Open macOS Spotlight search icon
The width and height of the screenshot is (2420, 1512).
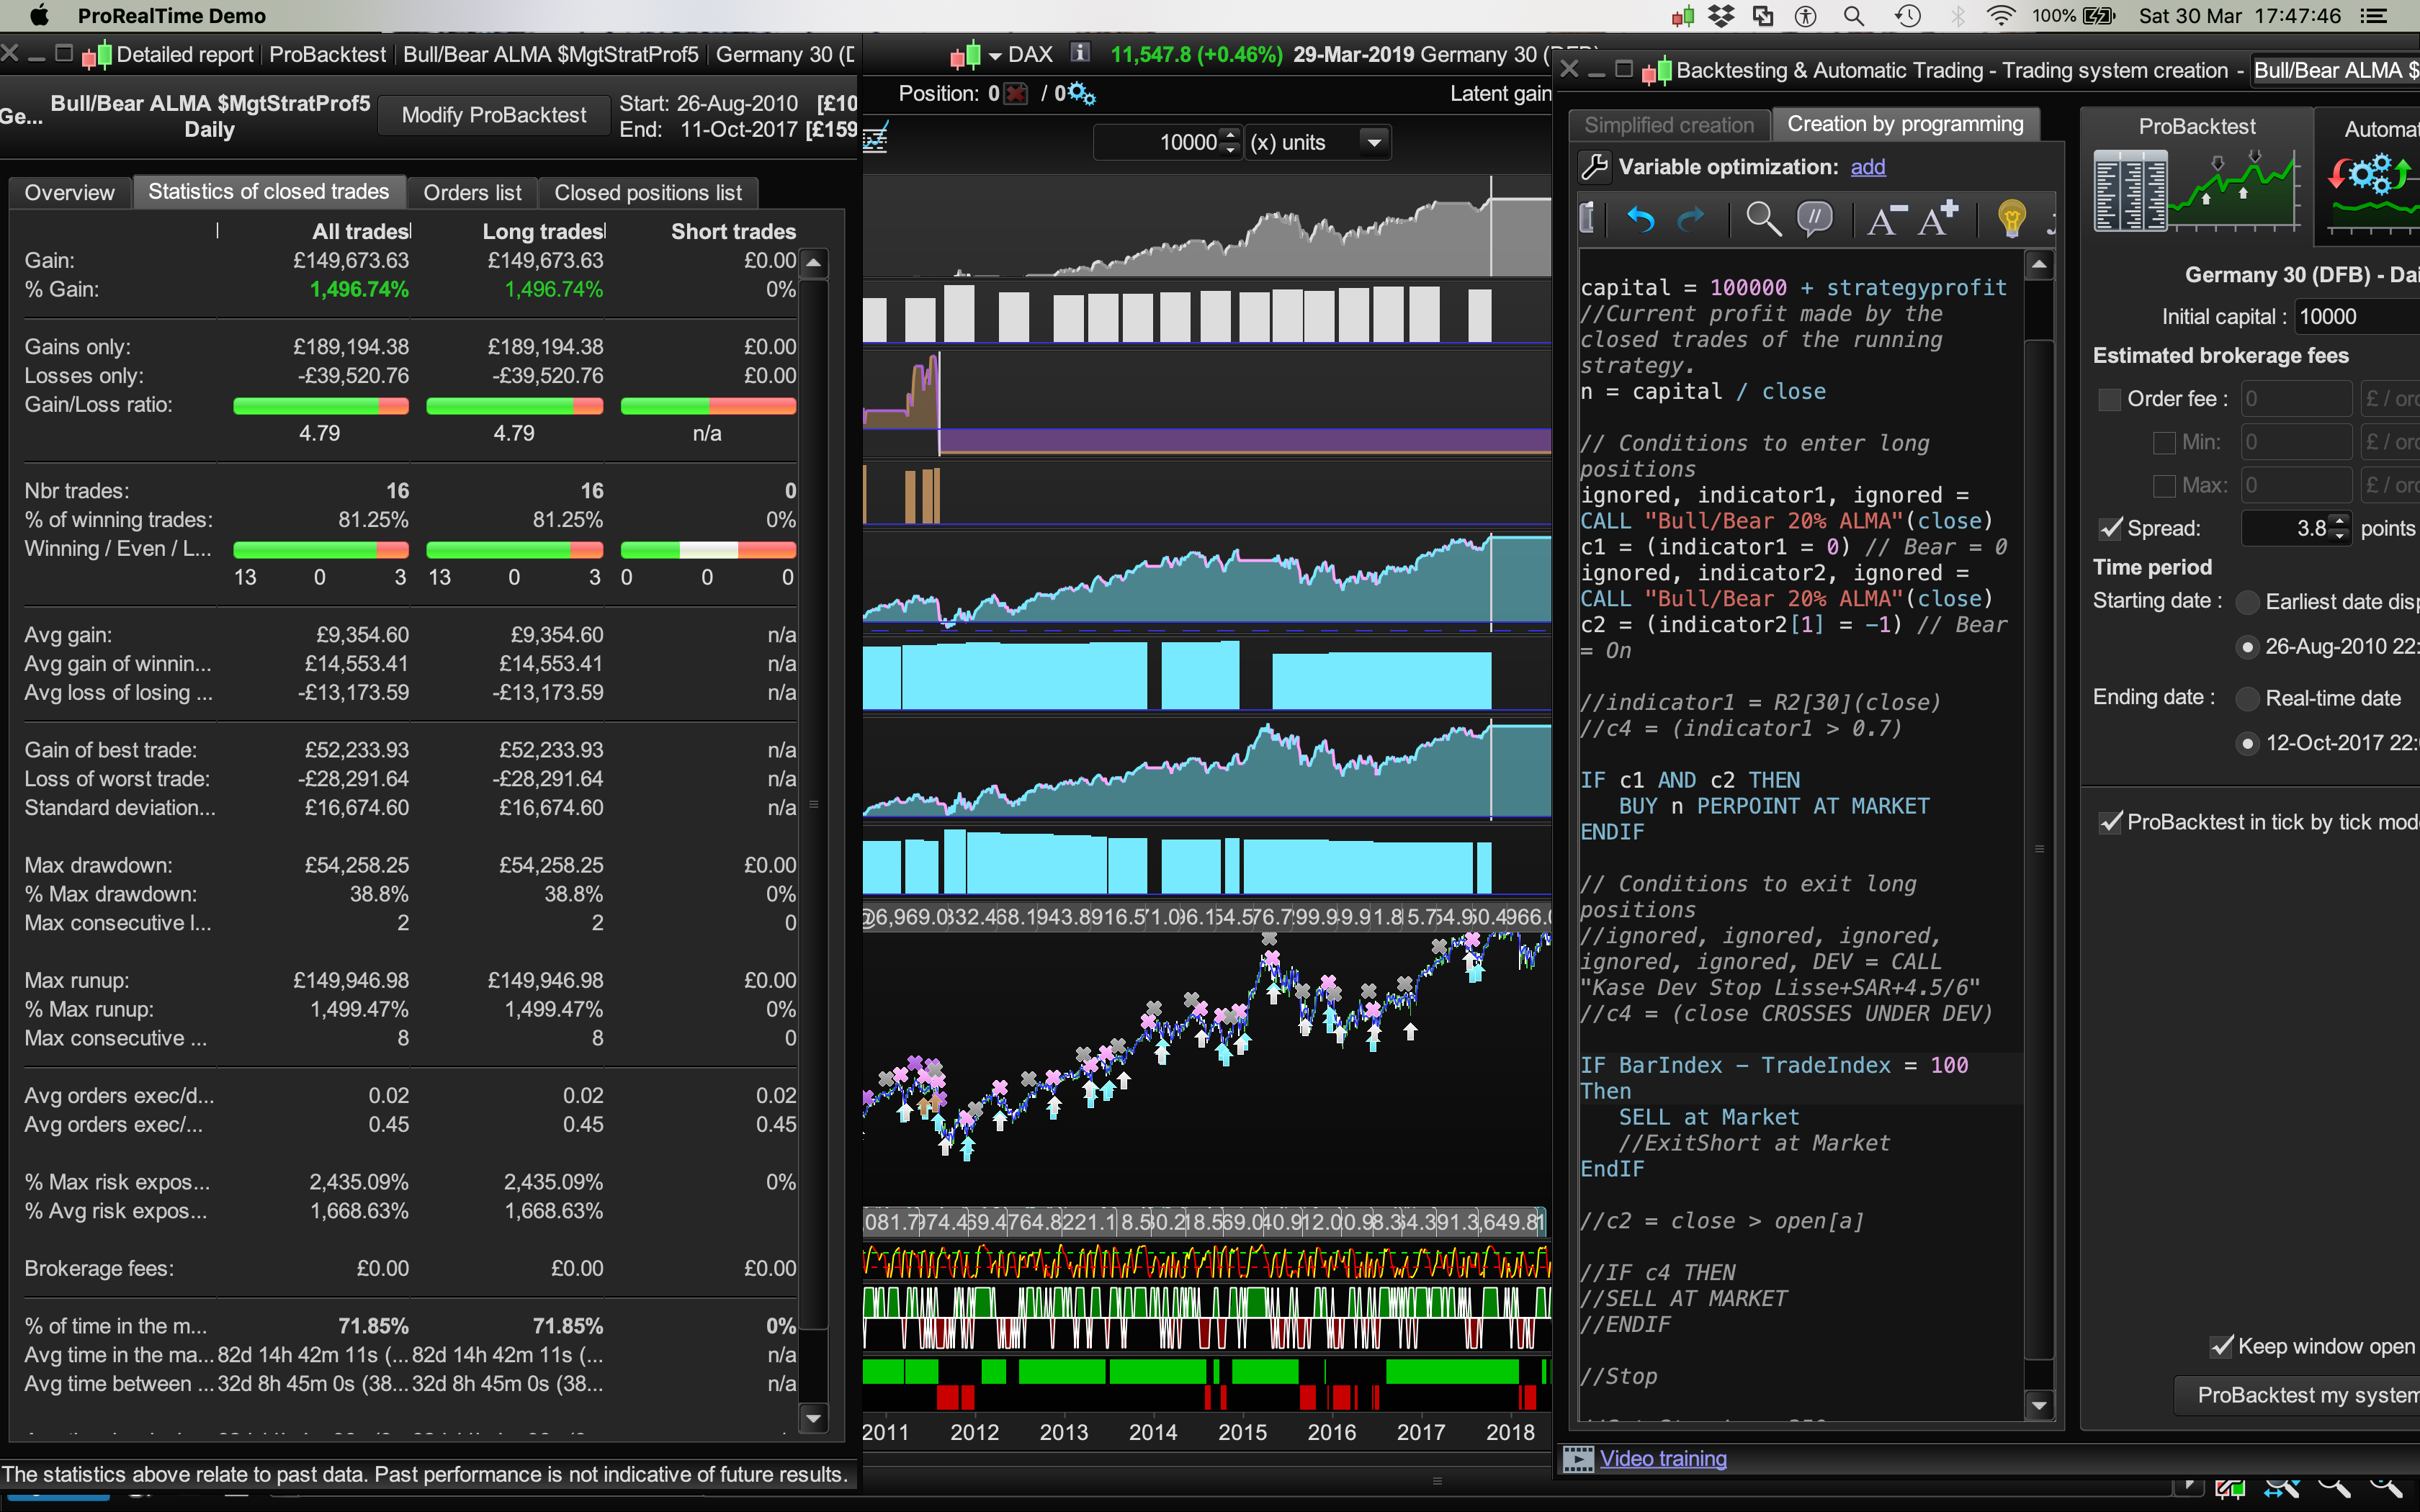point(1853,16)
